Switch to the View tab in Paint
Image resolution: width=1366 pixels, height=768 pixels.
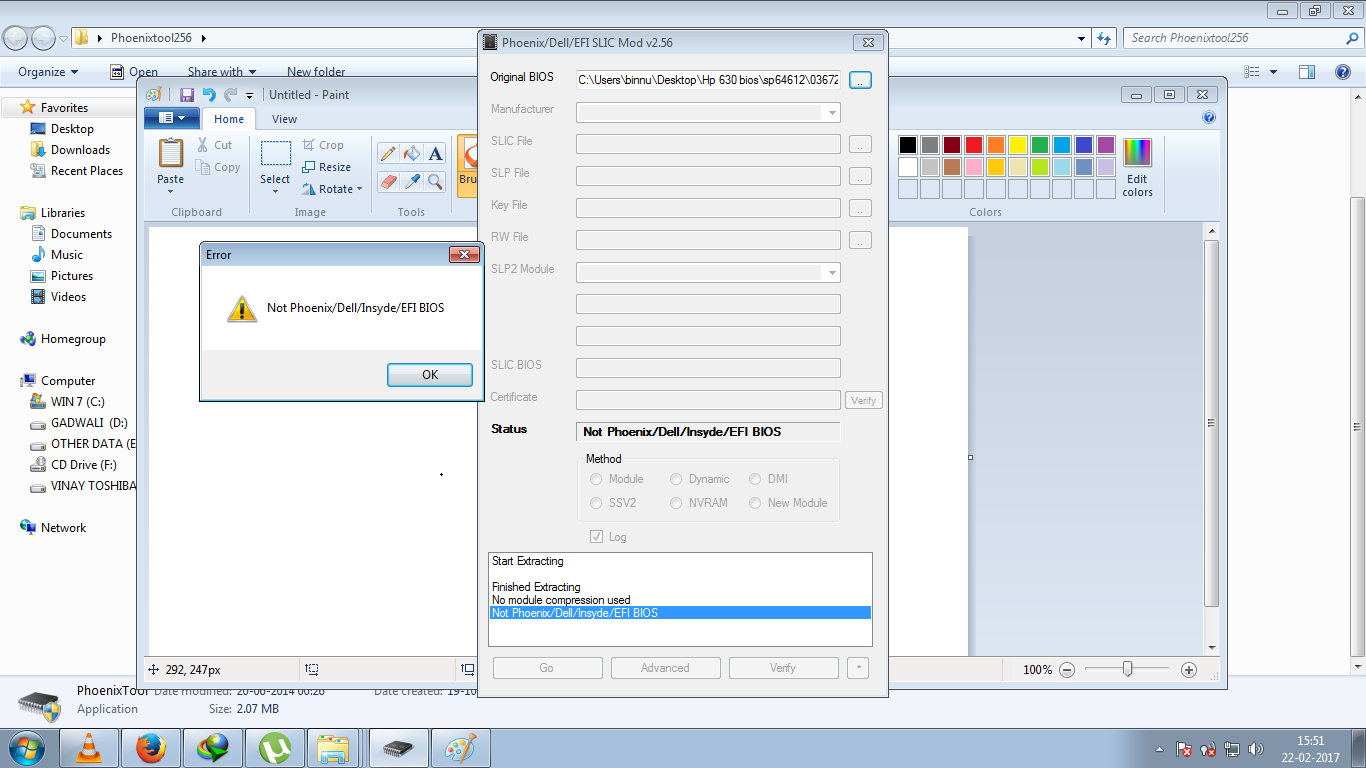point(284,119)
